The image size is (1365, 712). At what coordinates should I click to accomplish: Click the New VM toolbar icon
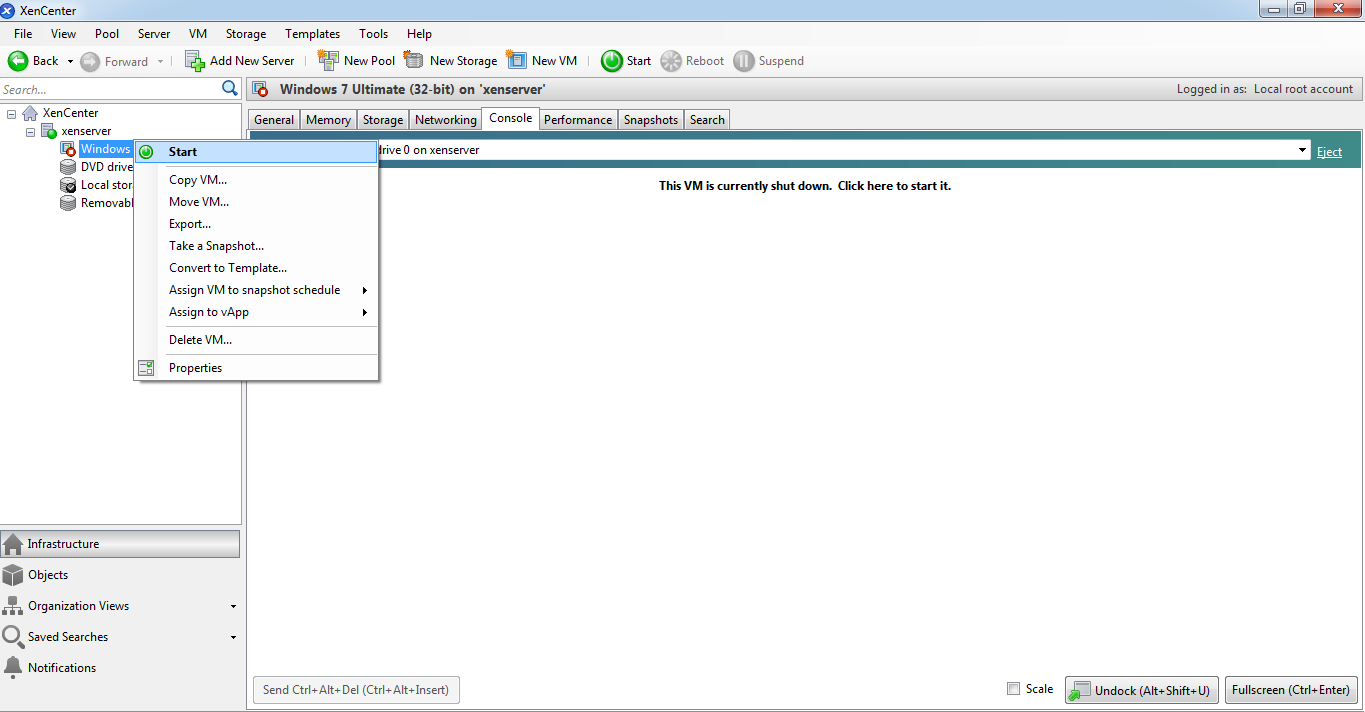(516, 61)
